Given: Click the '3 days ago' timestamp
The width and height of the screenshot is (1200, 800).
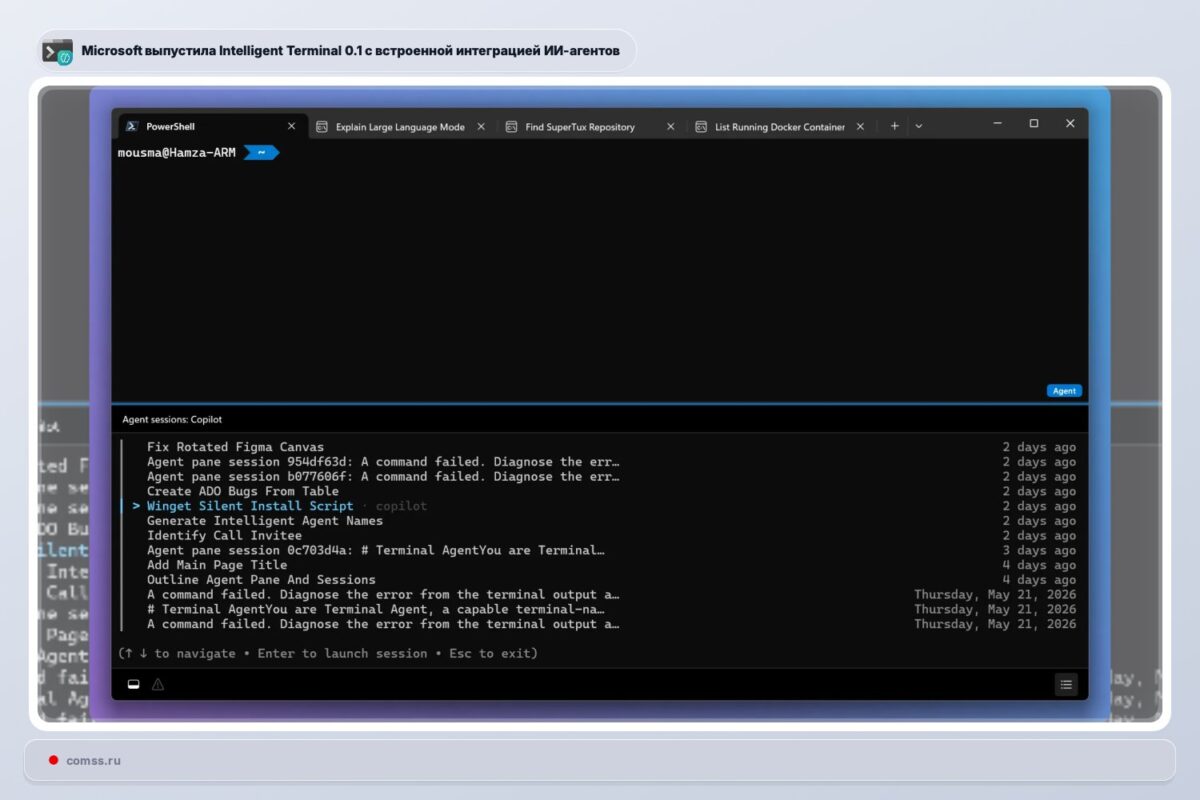Looking at the screenshot, I should click(1039, 550).
